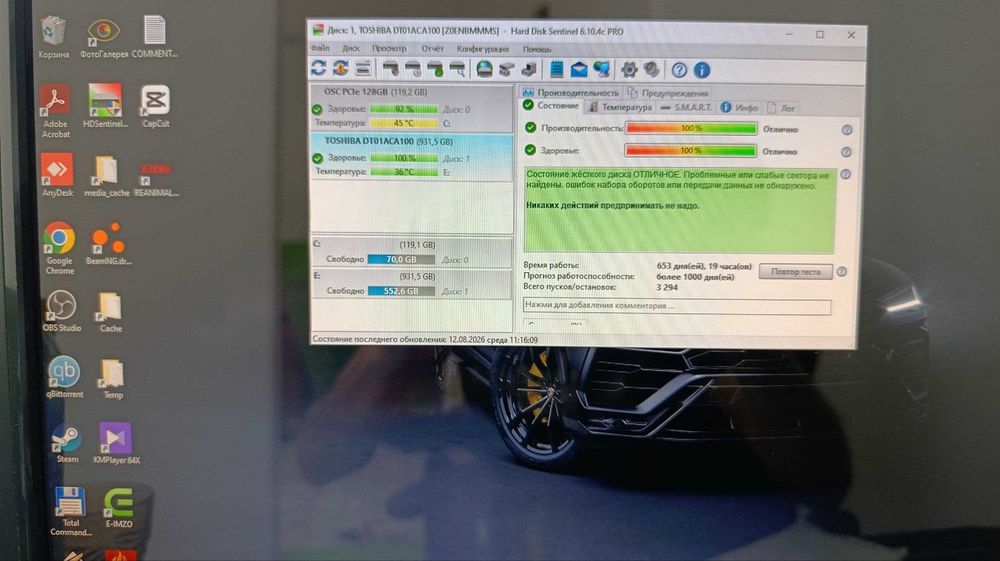Open the Файл menu
The height and width of the screenshot is (561, 1000).
[x=320, y=48]
